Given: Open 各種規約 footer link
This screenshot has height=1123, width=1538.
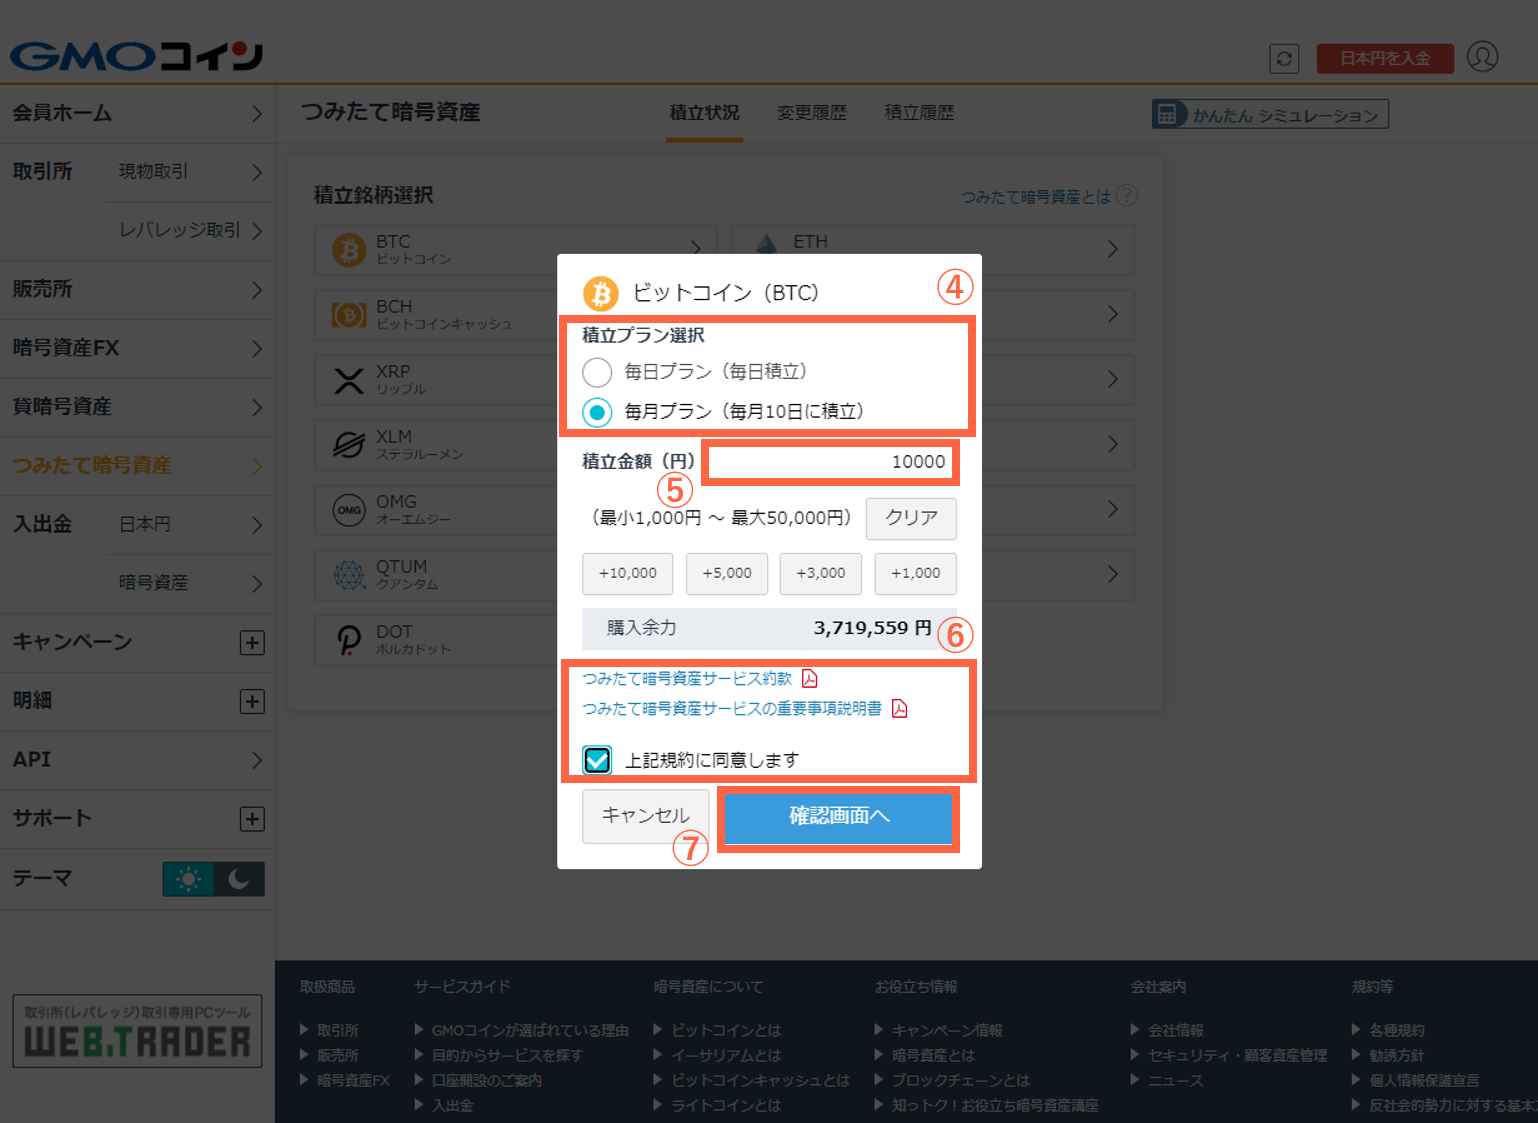Looking at the screenshot, I should [x=1397, y=1031].
